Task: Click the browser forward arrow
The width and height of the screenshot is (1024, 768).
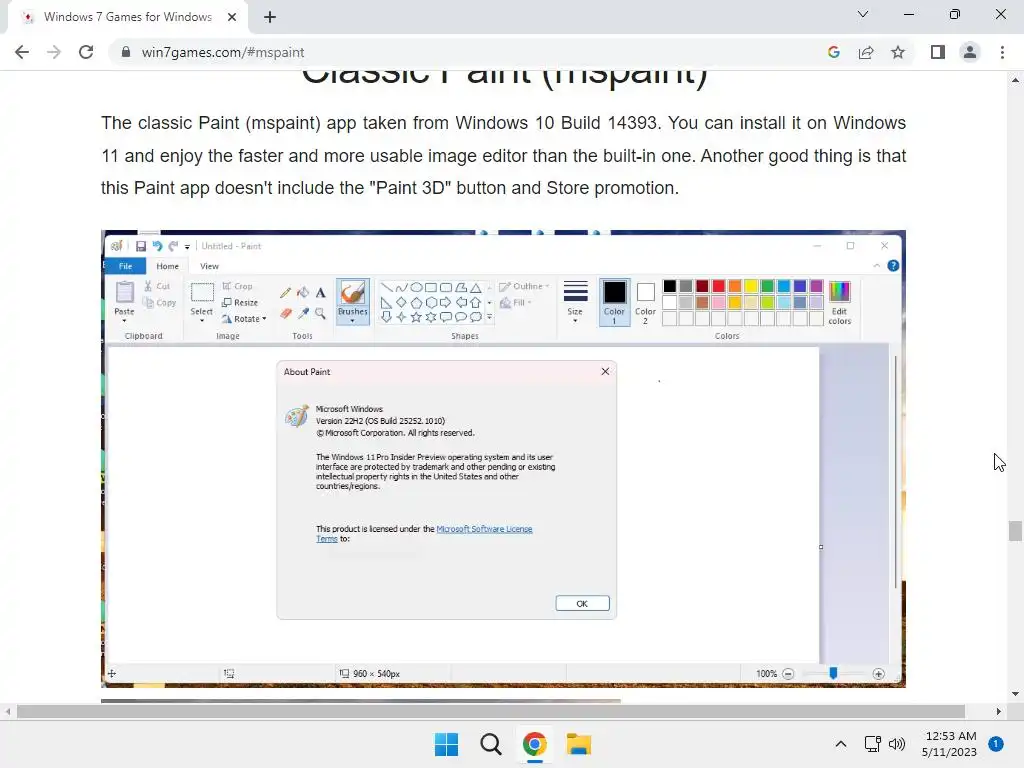Action: (54, 52)
